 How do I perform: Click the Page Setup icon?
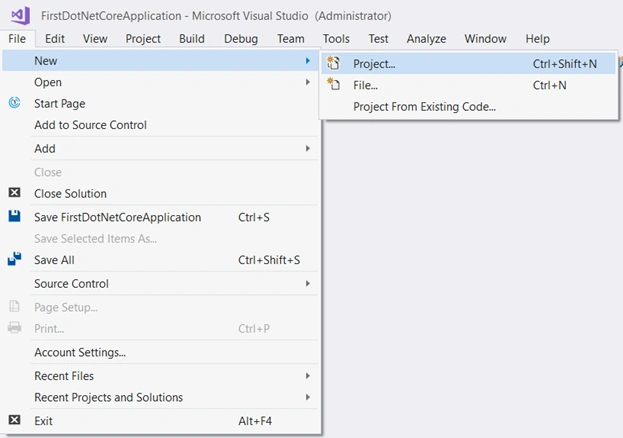coord(14,306)
